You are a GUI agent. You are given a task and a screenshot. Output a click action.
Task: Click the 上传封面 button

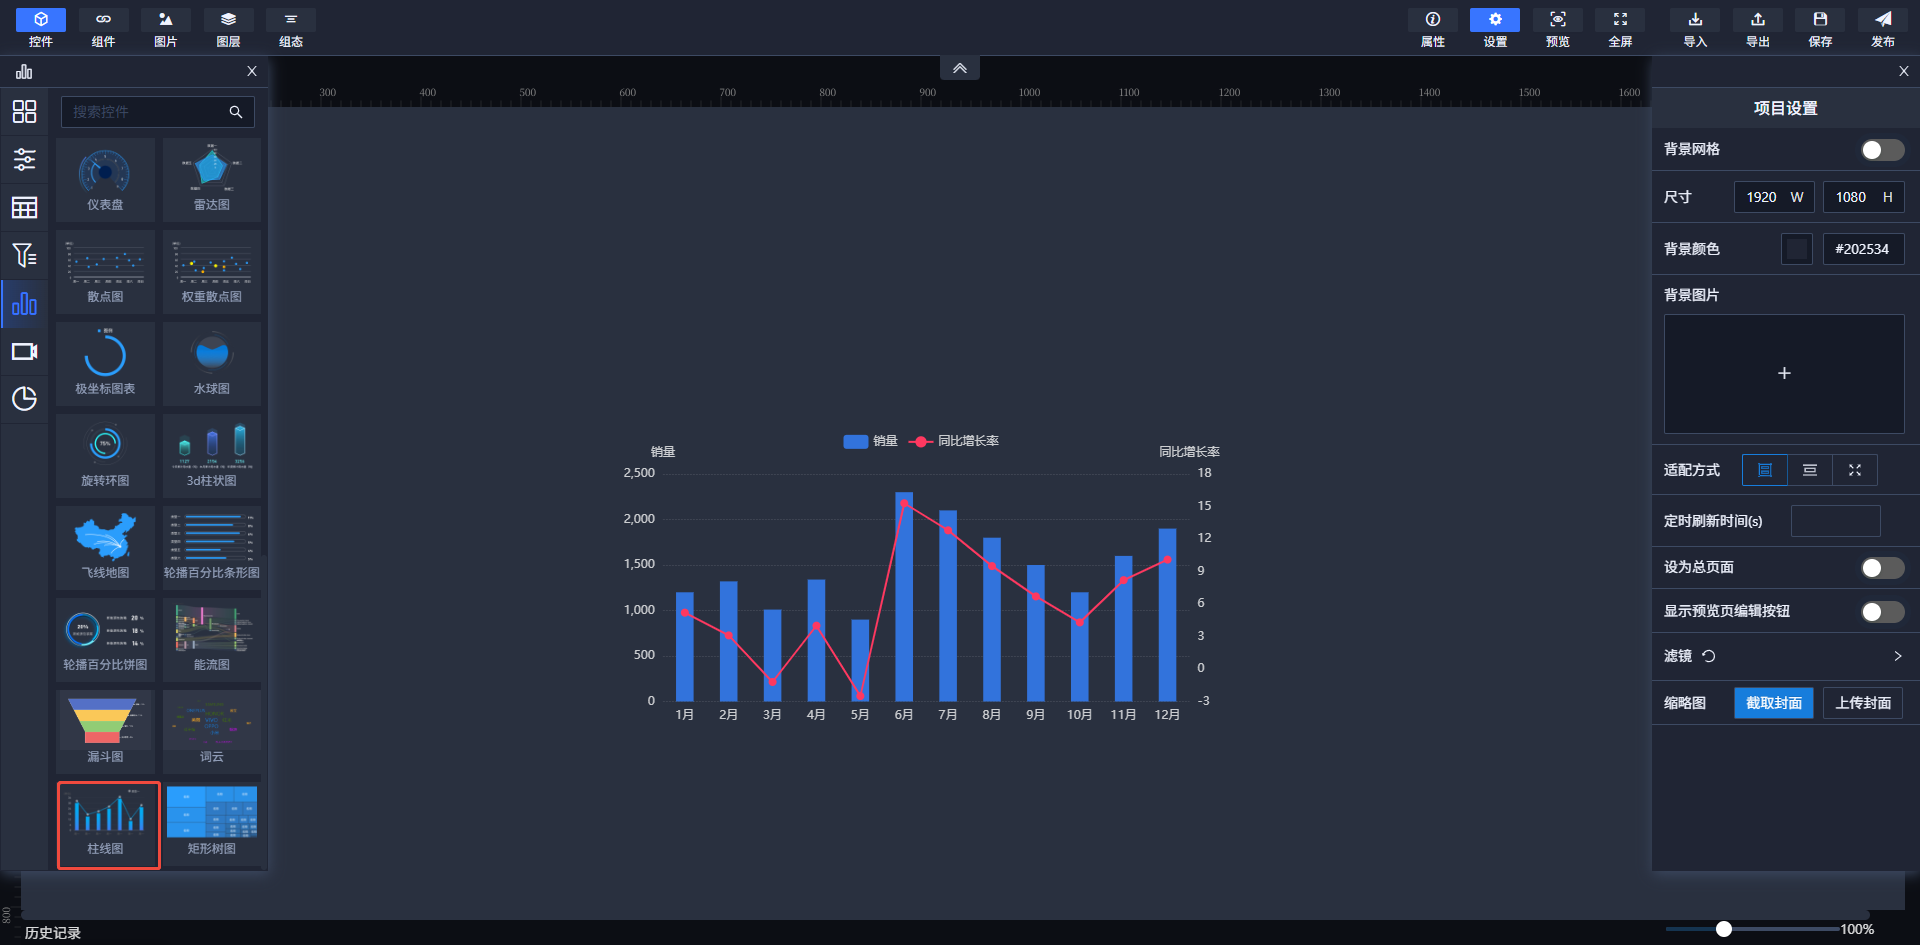coord(1863,703)
